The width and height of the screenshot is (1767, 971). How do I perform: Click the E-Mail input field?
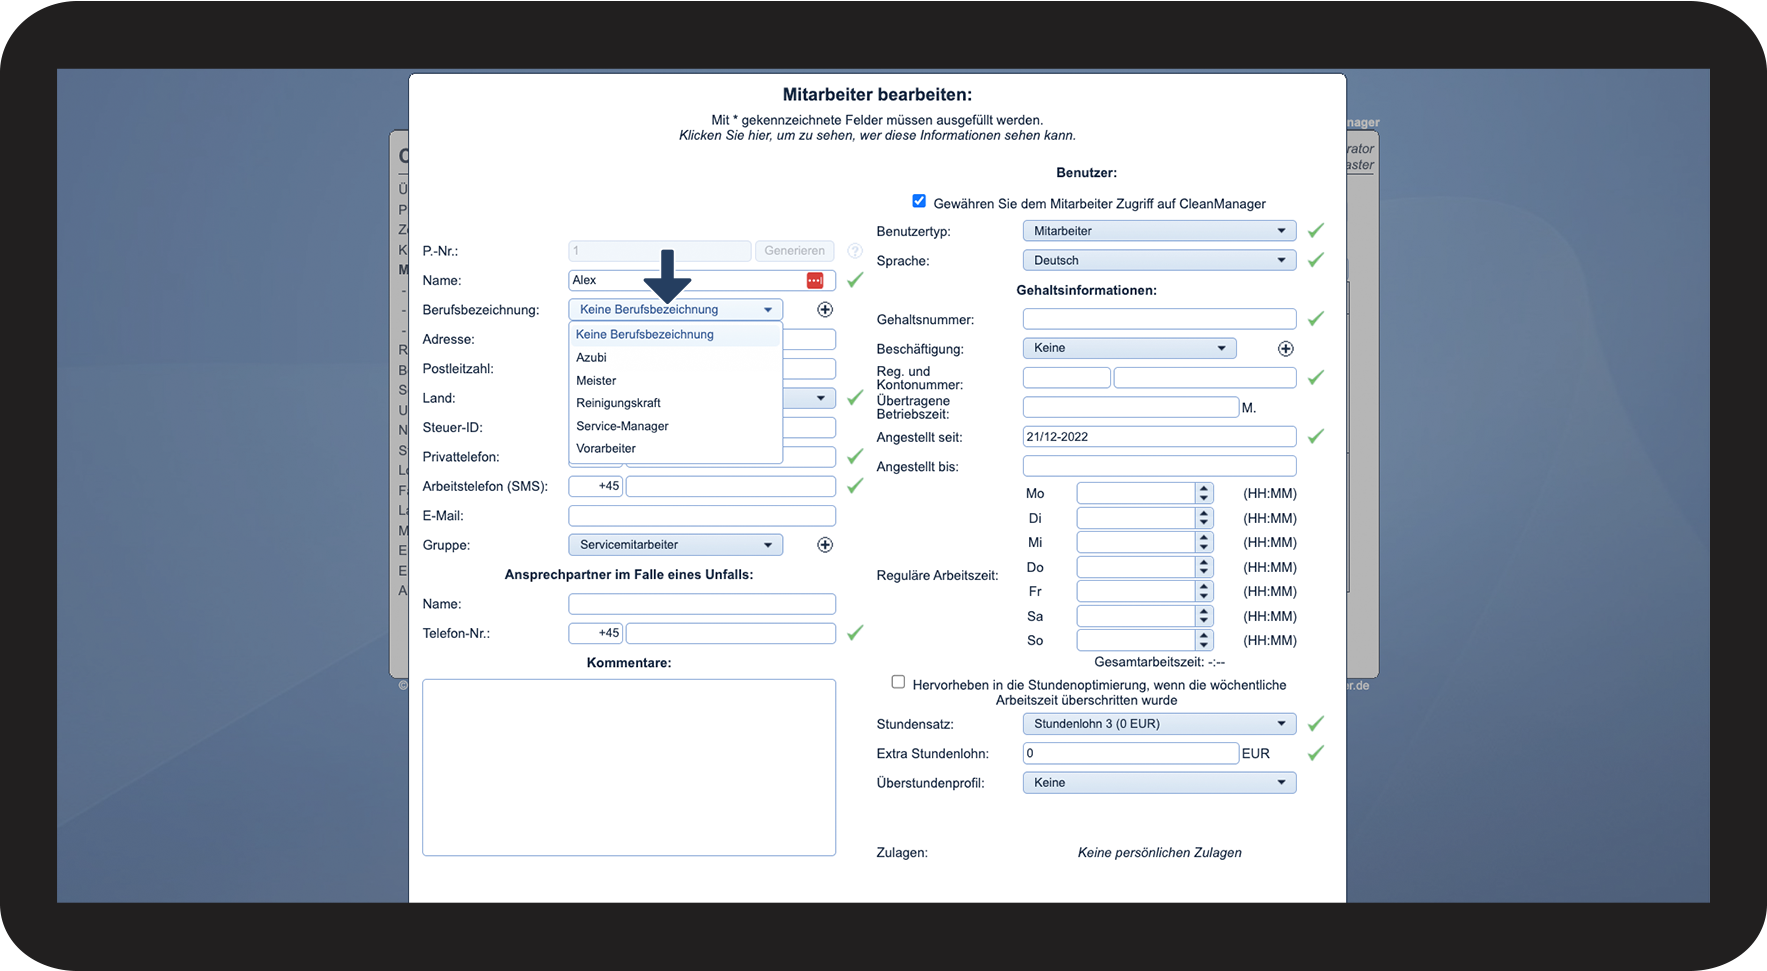(x=702, y=516)
